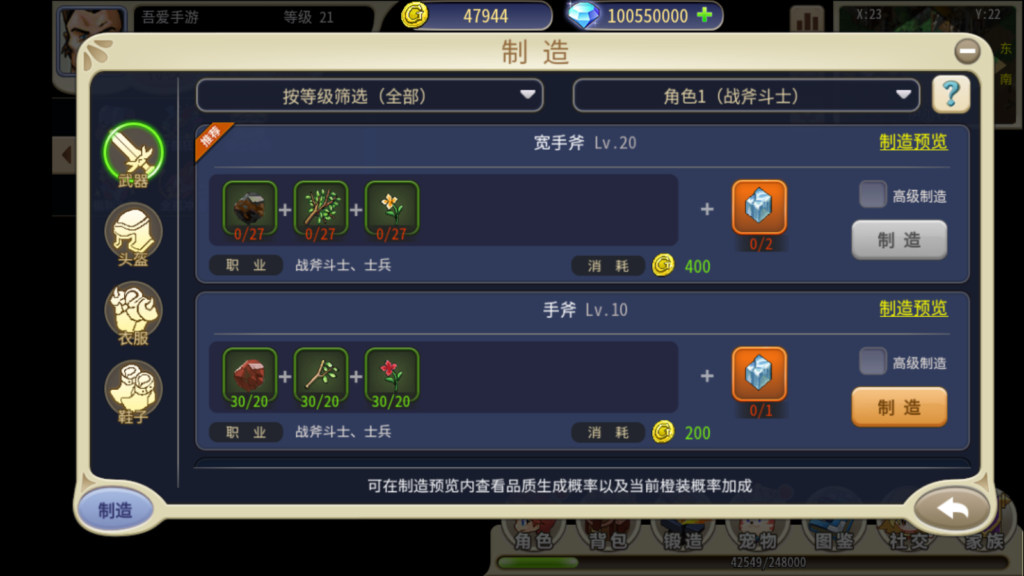Image resolution: width=1024 pixels, height=576 pixels.
Task: Select the 衣服 clothing category icon
Action: (x=133, y=313)
